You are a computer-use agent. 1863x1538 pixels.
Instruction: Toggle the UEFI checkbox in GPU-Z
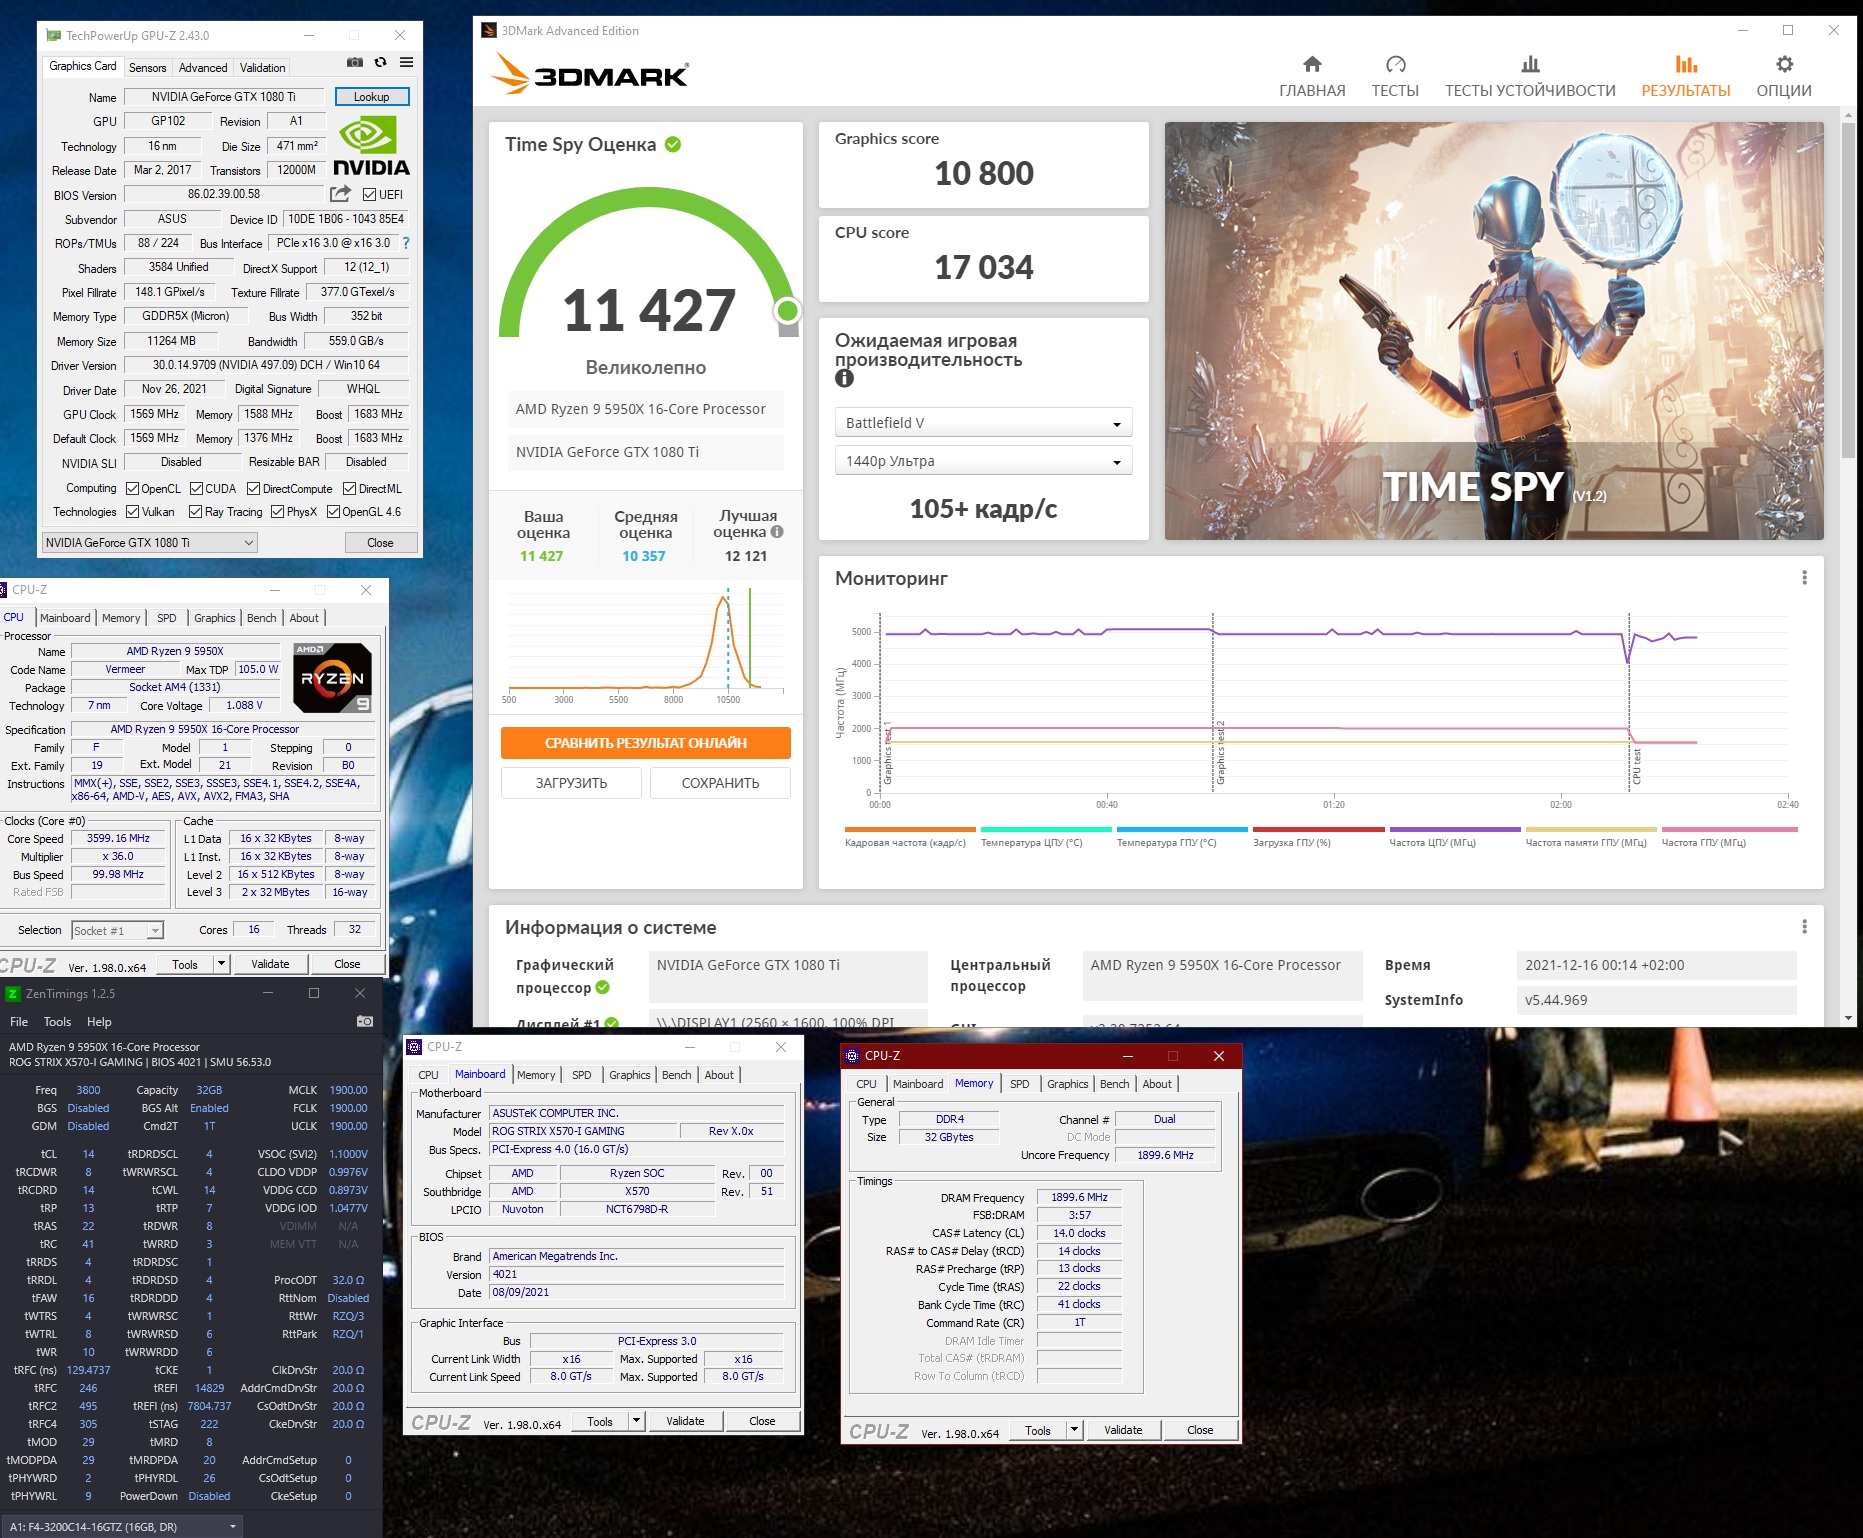[370, 195]
